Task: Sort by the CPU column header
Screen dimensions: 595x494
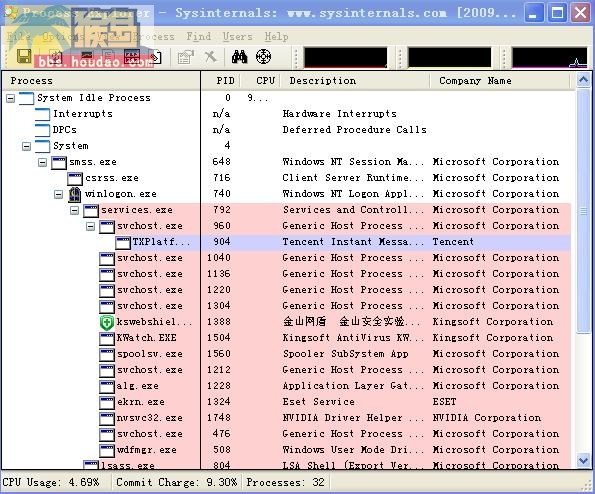Action: pyautogui.click(x=260, y=81)
